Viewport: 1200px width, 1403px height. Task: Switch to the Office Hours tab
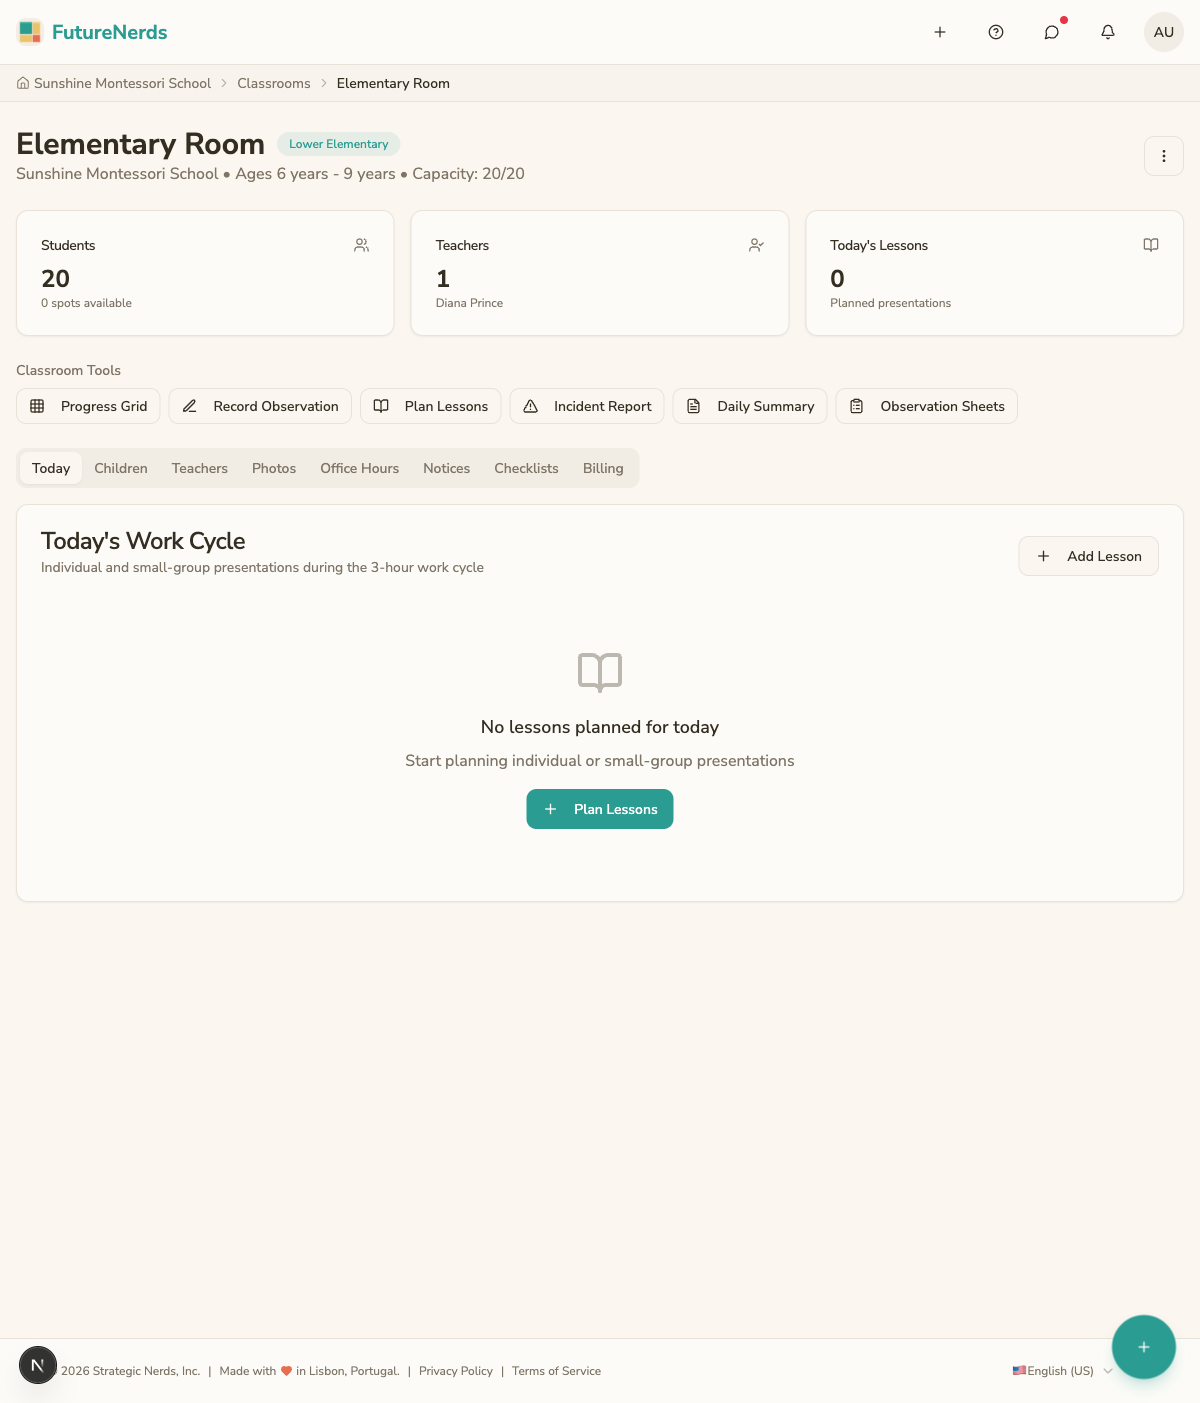coord(360,468)
